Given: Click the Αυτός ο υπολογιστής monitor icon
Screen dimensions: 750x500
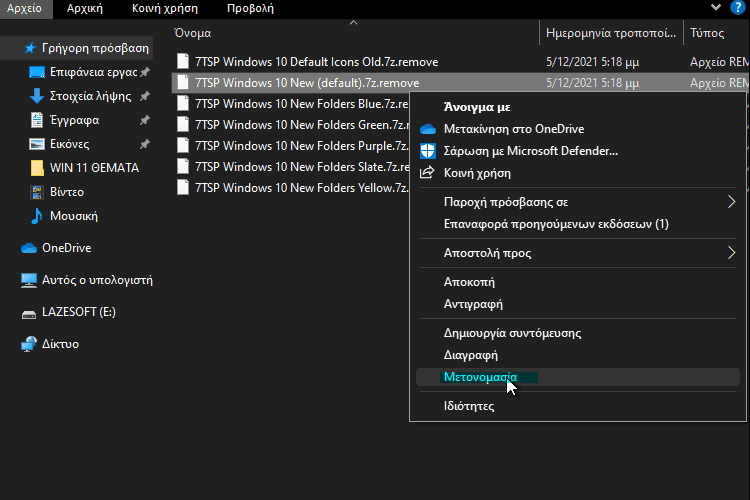Looking at the screenshot, I should (29, 280).
